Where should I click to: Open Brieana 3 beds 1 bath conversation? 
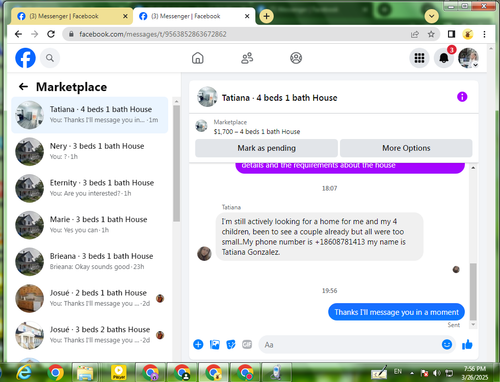(x=90, y=262)
